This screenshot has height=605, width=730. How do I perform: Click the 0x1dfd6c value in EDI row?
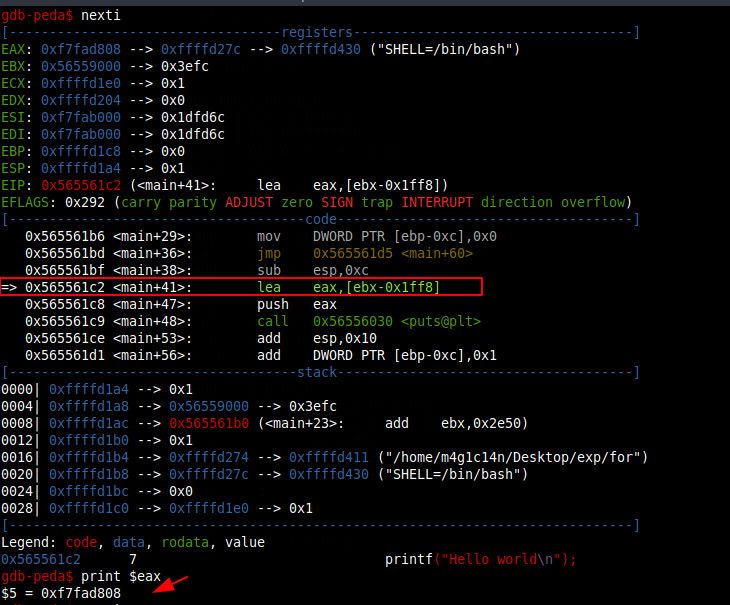[193, 134]
